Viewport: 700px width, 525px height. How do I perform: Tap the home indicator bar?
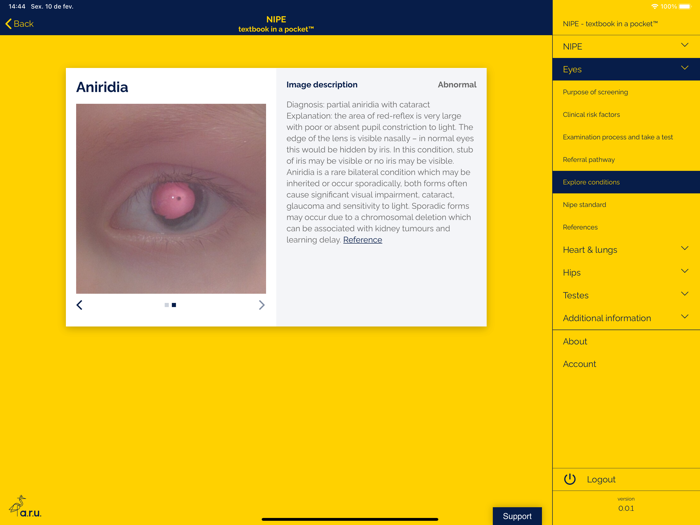(x=350, y=519)
